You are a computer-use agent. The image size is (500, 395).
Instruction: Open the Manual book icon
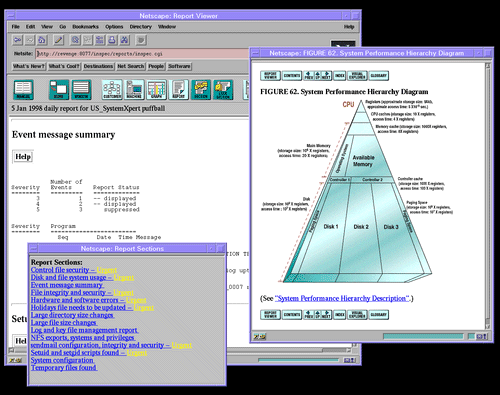[x=23, y=90]
